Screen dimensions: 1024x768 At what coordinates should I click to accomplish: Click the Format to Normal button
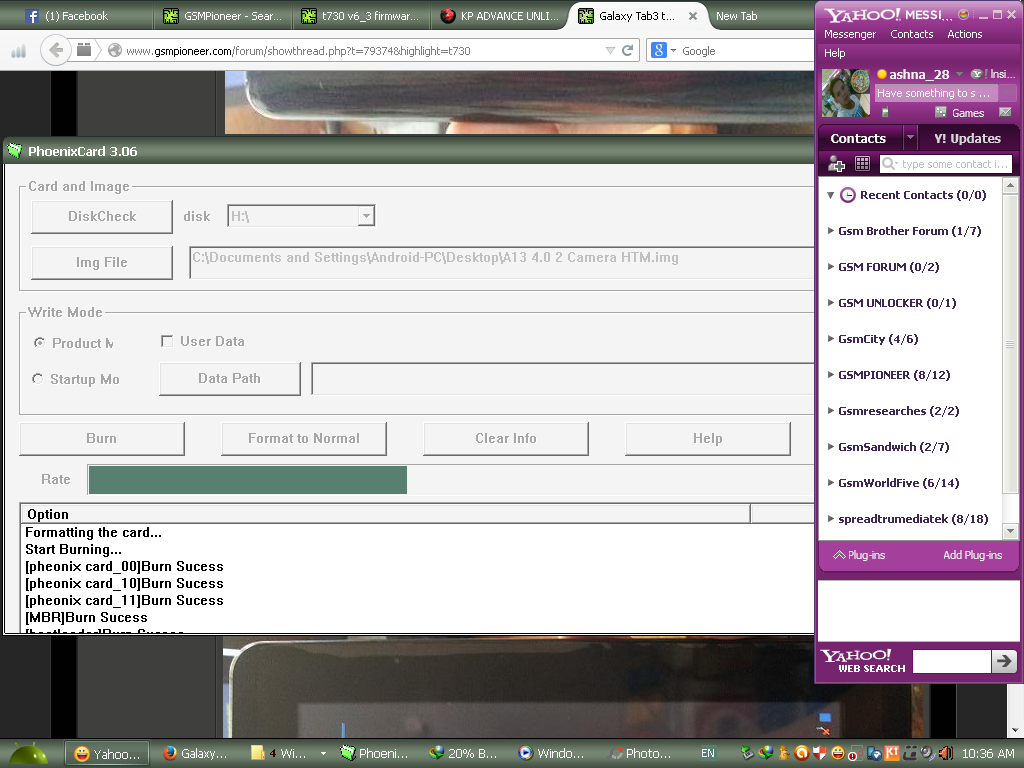(x=303, y=438)
